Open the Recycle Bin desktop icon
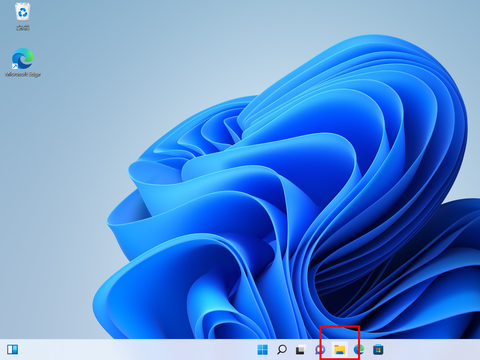The height and width of the screenshot is (360, 480). pos(23,17)
